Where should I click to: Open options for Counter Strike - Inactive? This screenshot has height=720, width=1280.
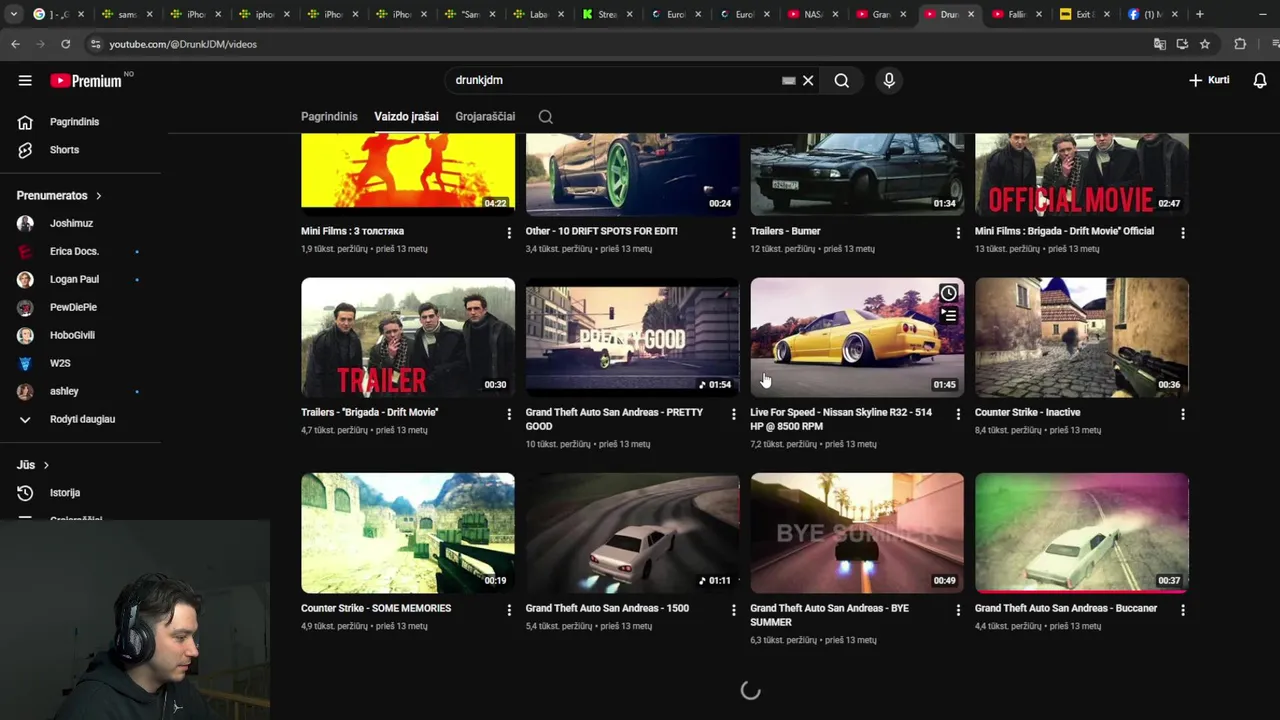tap(1183, 414)
